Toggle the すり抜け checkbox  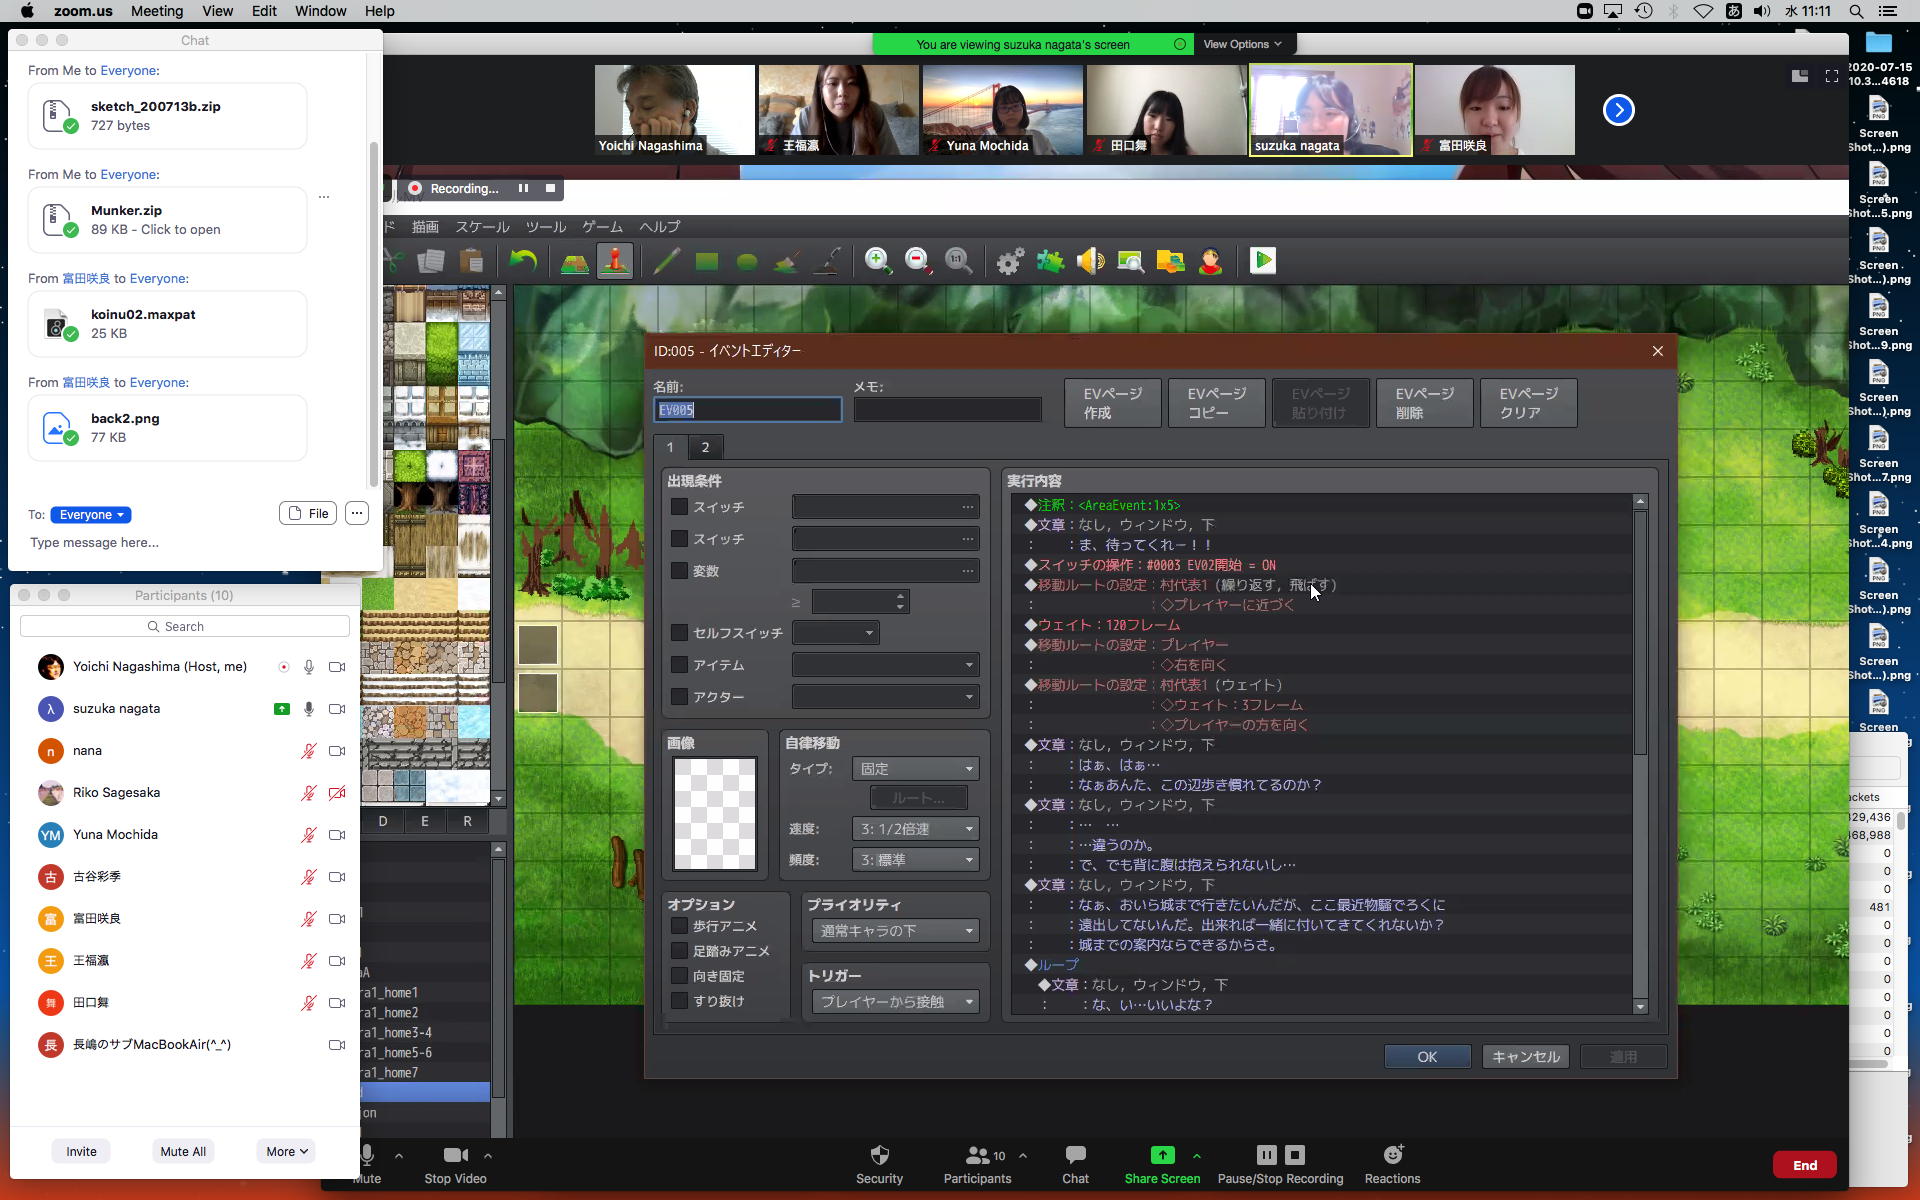tap(680, 1001)
